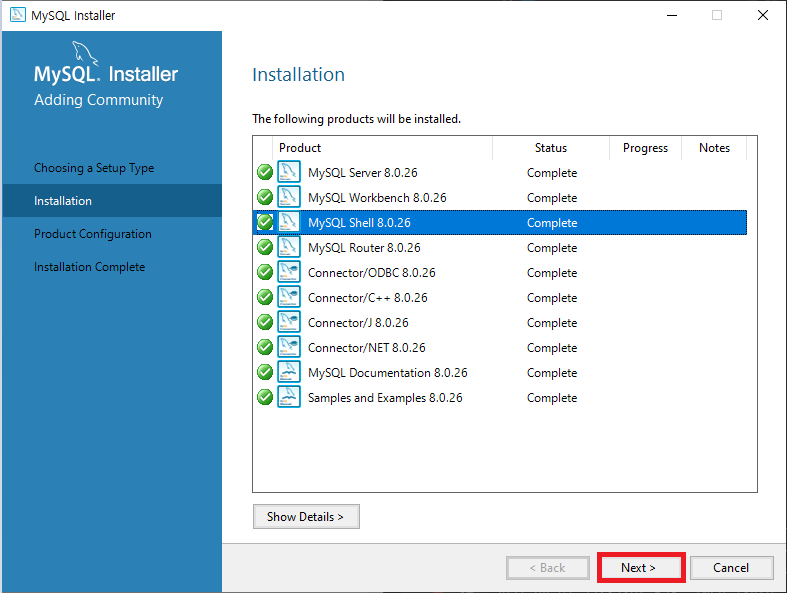Click the MySQL Documentation 8.0.26 product icon
Image resolution: width=788 pixels, height=593 pixels.
(289, 372)
